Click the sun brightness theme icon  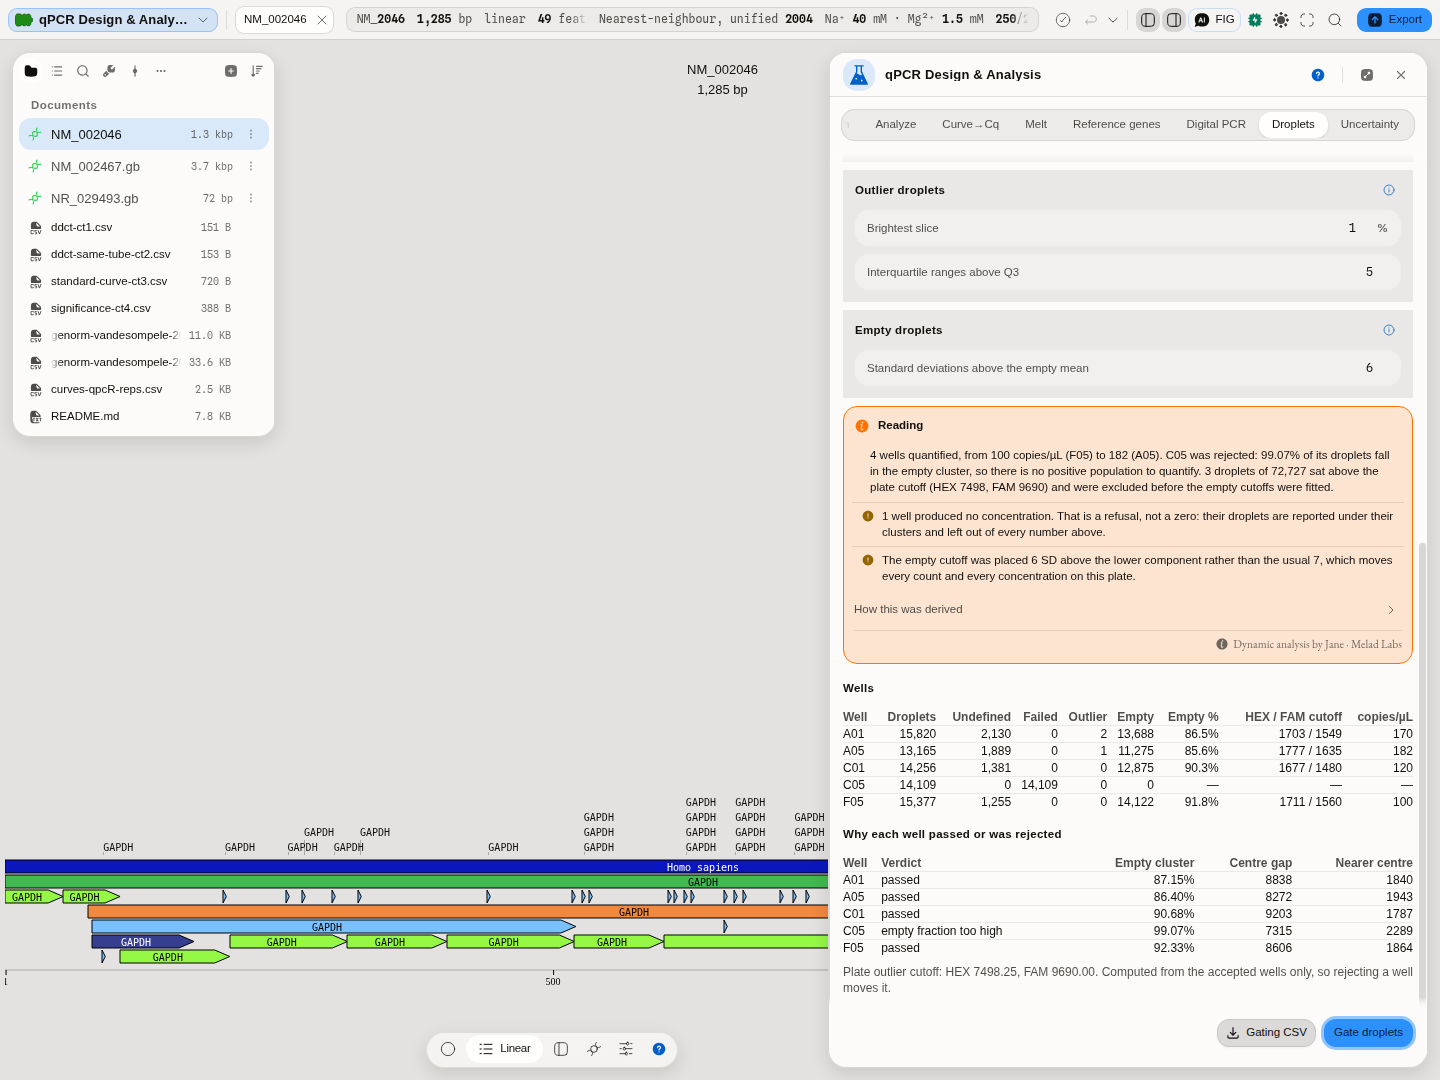tap(1281, 20)
